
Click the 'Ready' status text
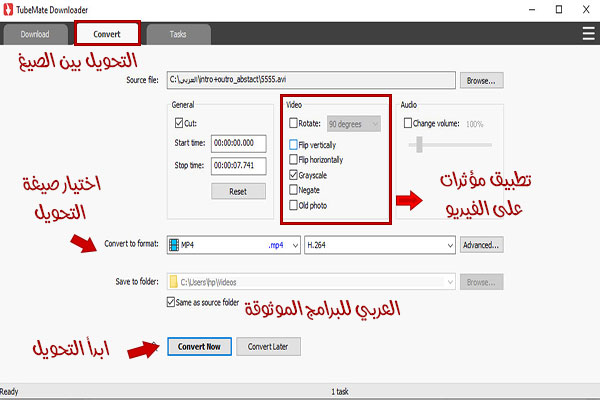pyautogui.click(x=9, y=392)
